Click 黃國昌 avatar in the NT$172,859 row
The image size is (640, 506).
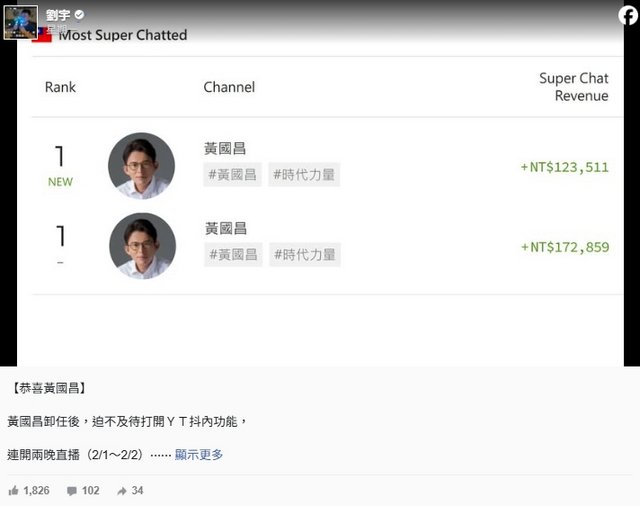141,246
